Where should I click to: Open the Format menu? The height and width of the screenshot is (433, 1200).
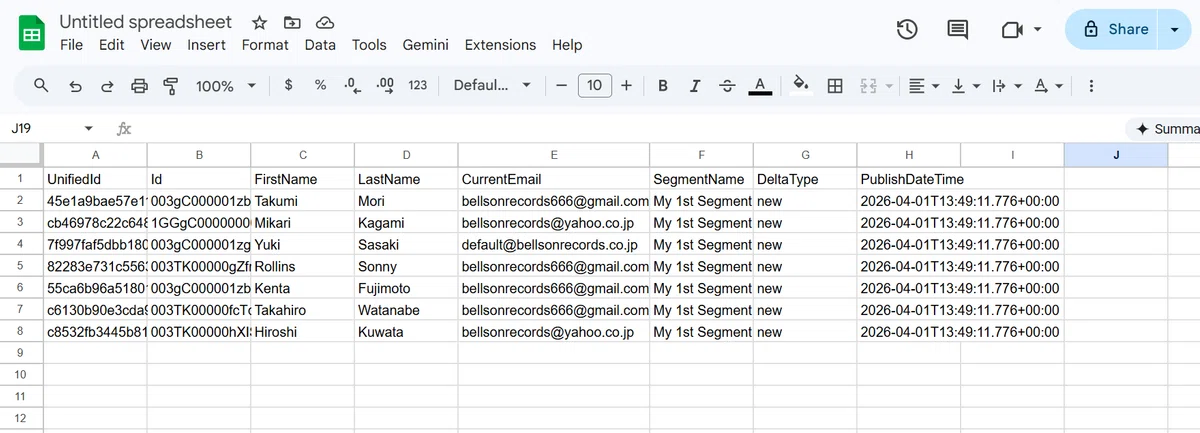pyautogui.click(x=265, y=45)
